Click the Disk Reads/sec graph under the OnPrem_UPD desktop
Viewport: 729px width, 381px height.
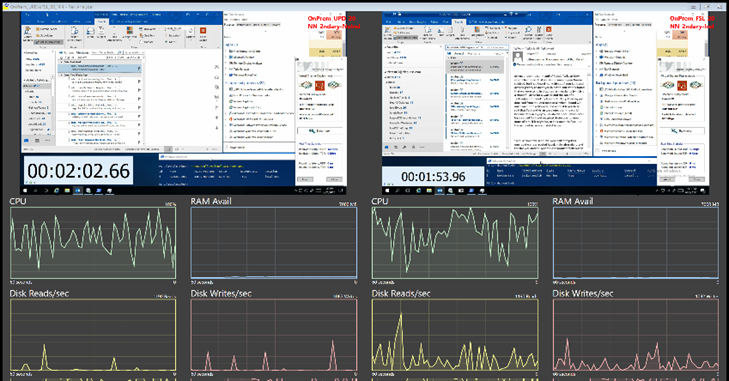[93, 335]
